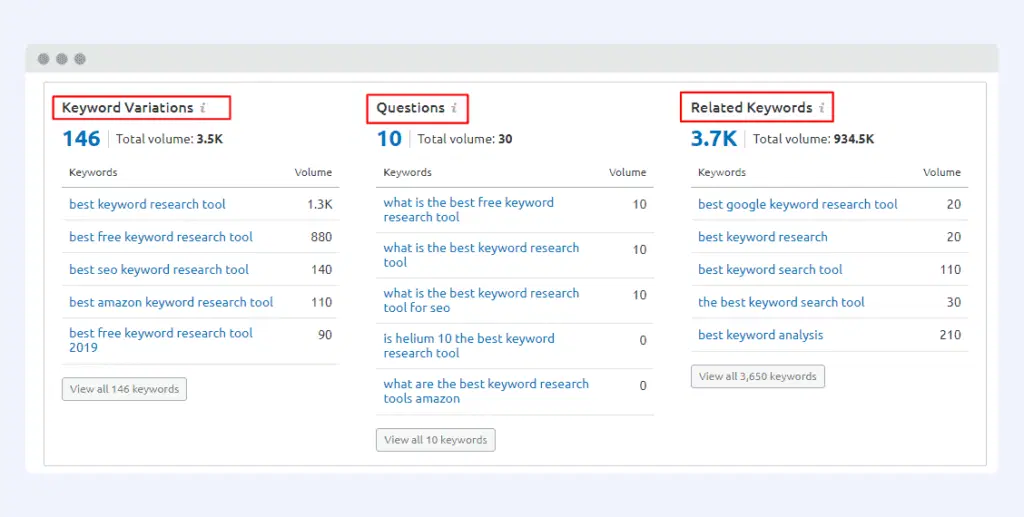The height and width of the screenshot is (517, 1024).
Task: Open 'what are the best keyword research tools amazon' link
Action: click(x=486, y=391)
